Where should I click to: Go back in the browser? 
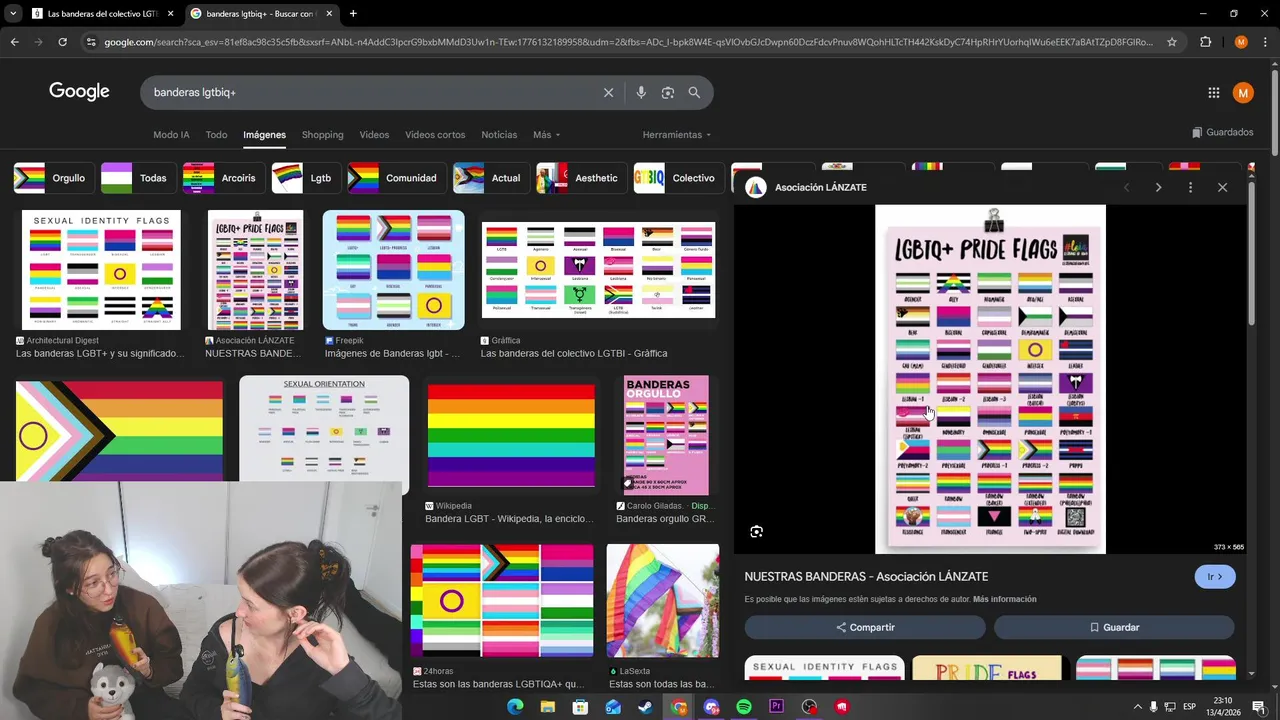click(14, 42)
